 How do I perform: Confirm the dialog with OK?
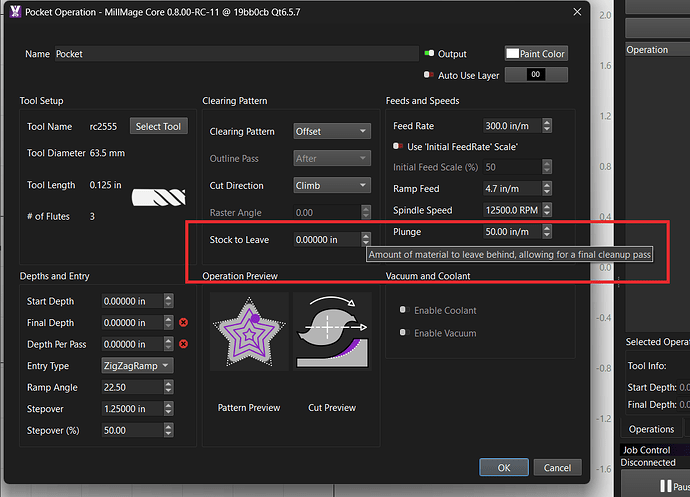[x=504, y=467]
